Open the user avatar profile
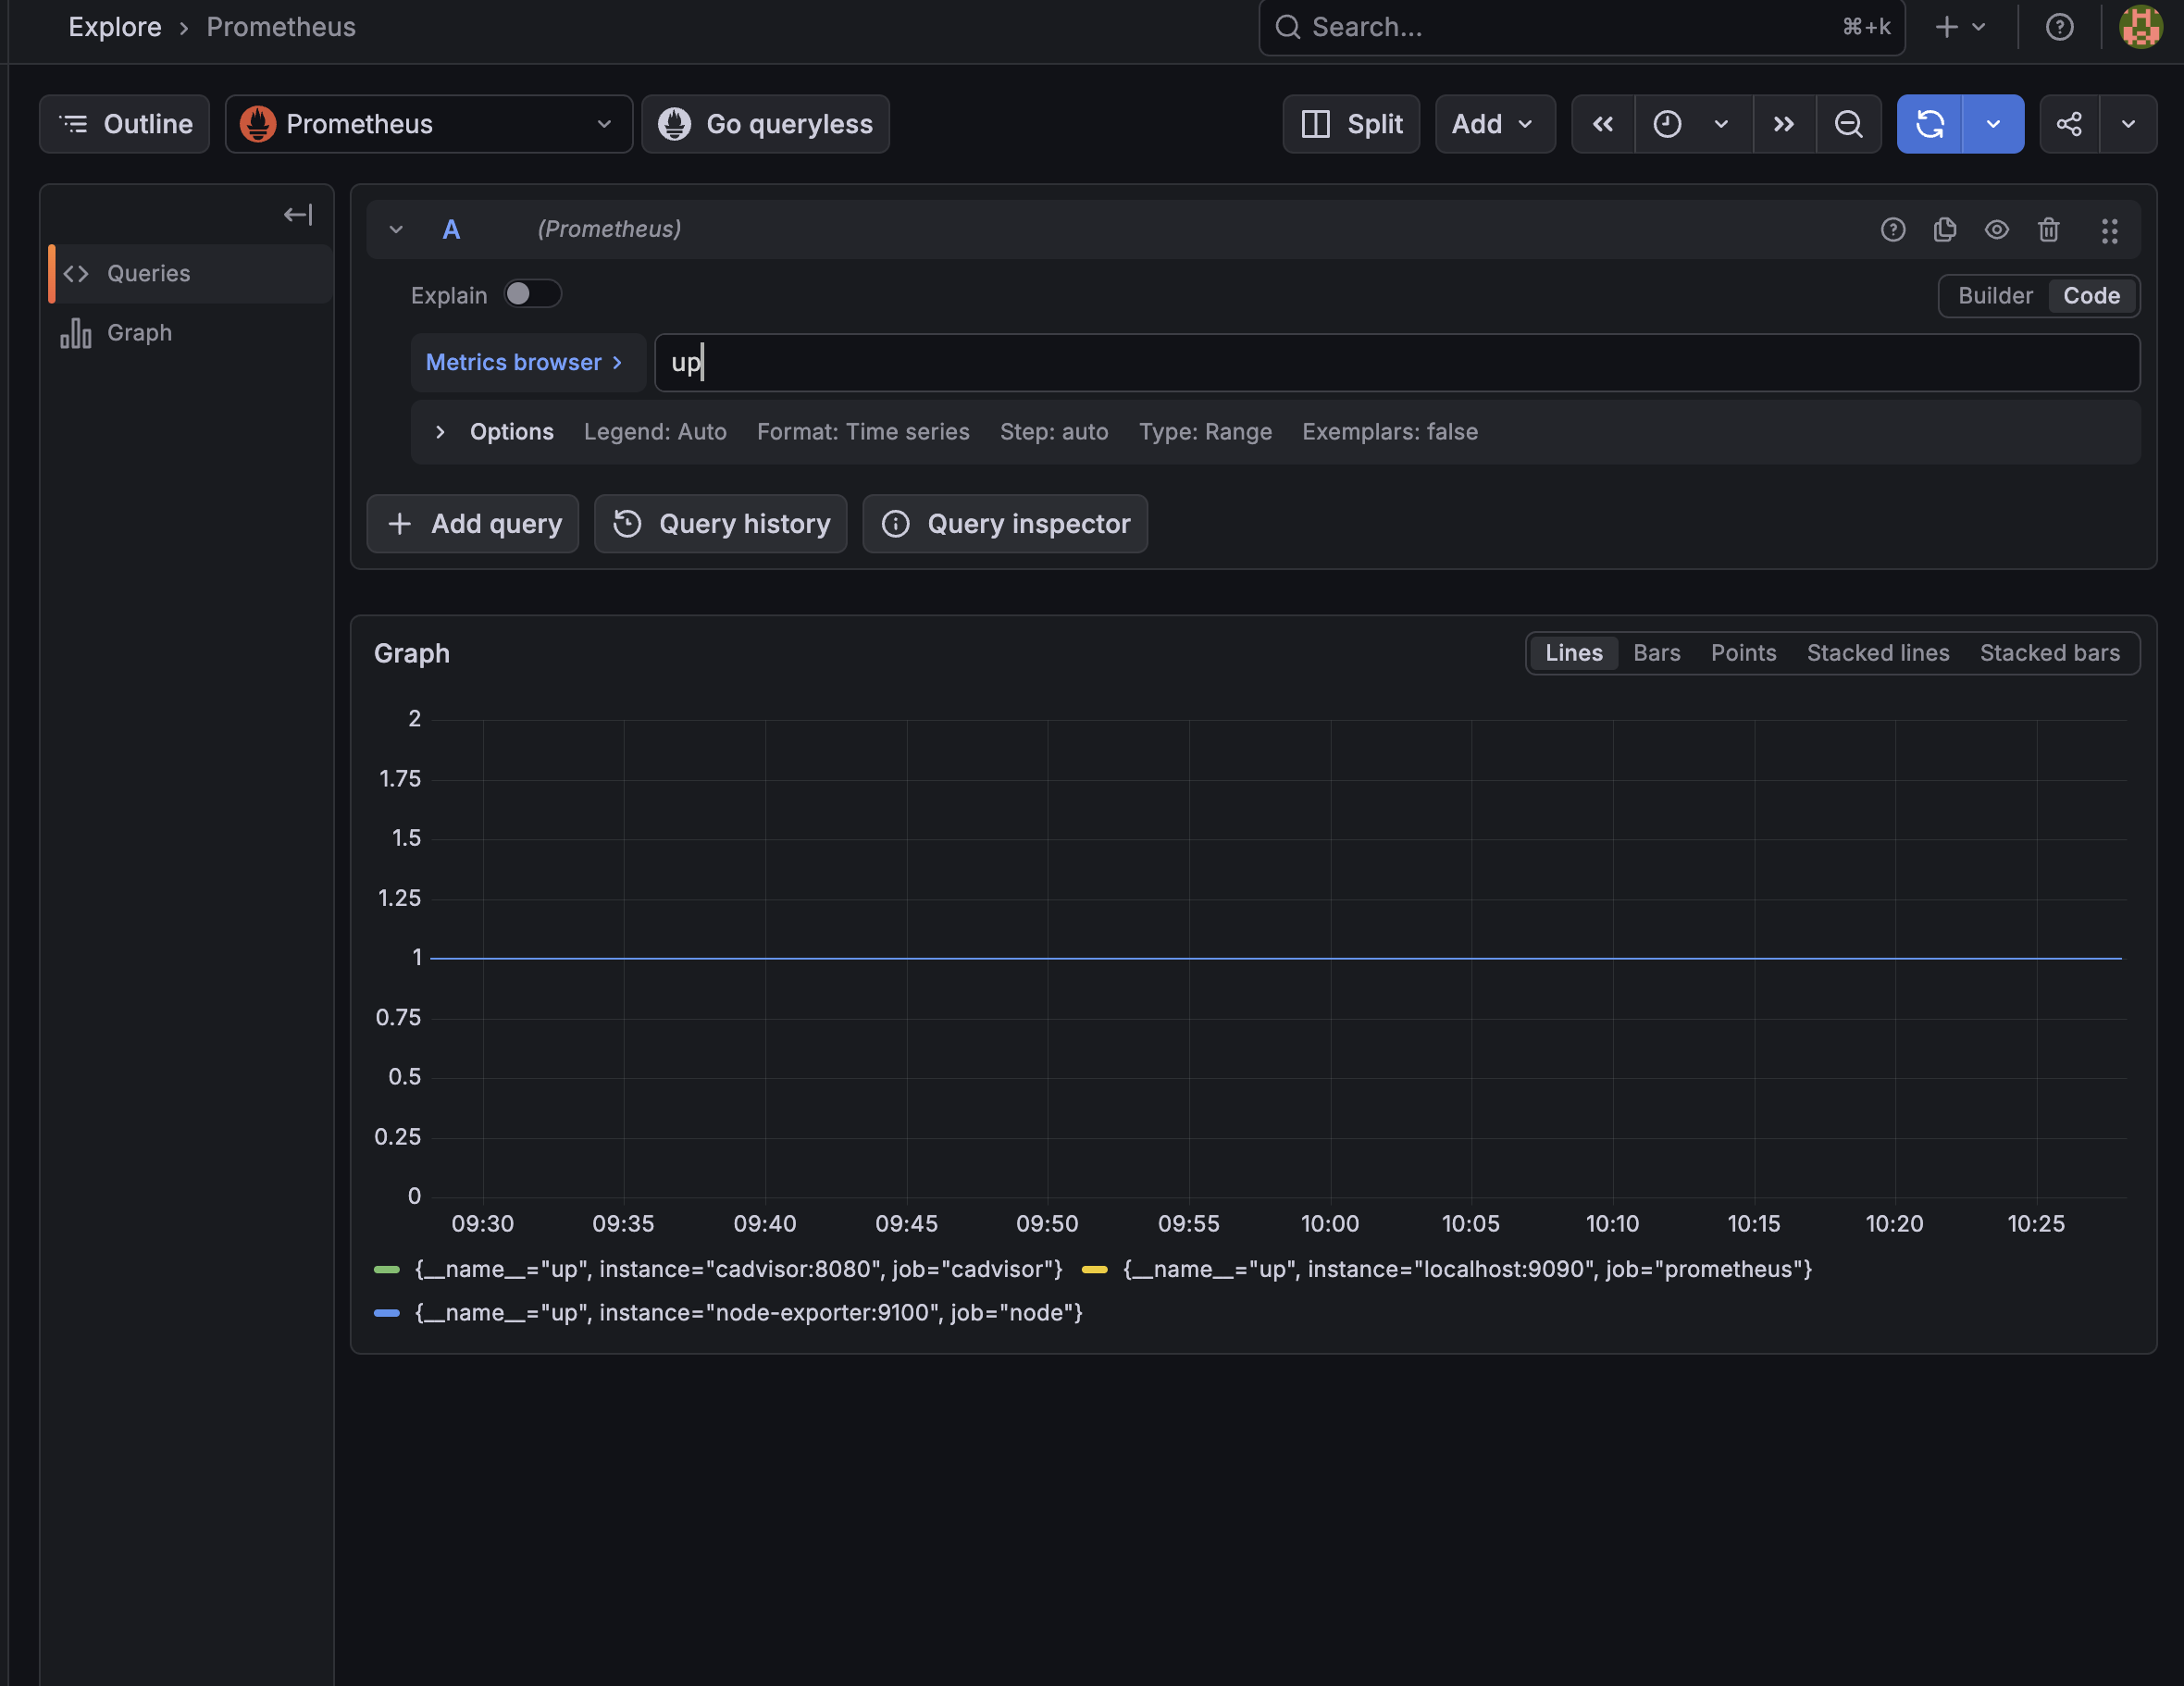This screenshot has width=2184, height=1686. (x=2140, y=27)
